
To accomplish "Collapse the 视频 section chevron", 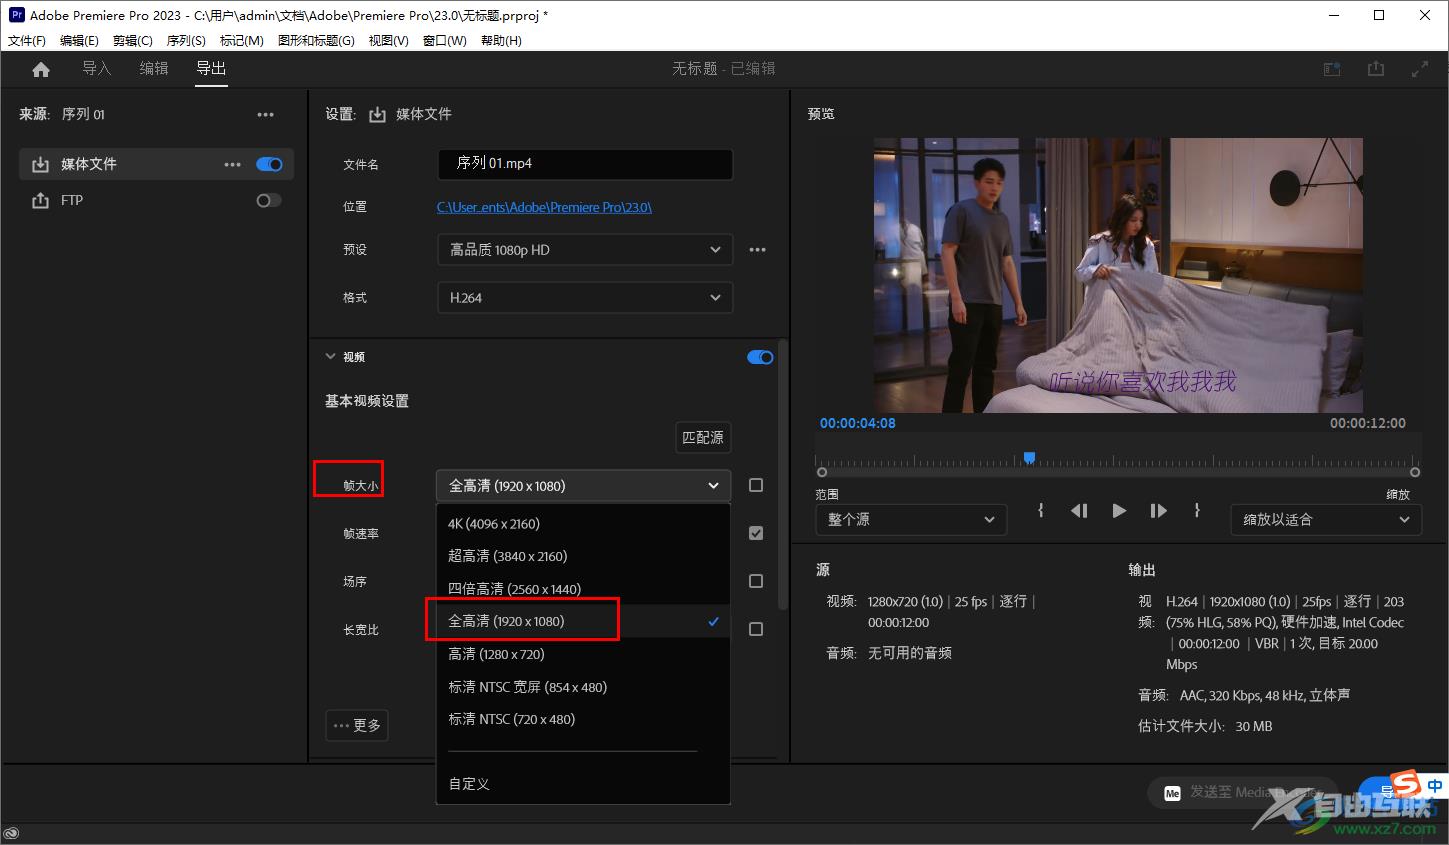I will click(330, 357).
